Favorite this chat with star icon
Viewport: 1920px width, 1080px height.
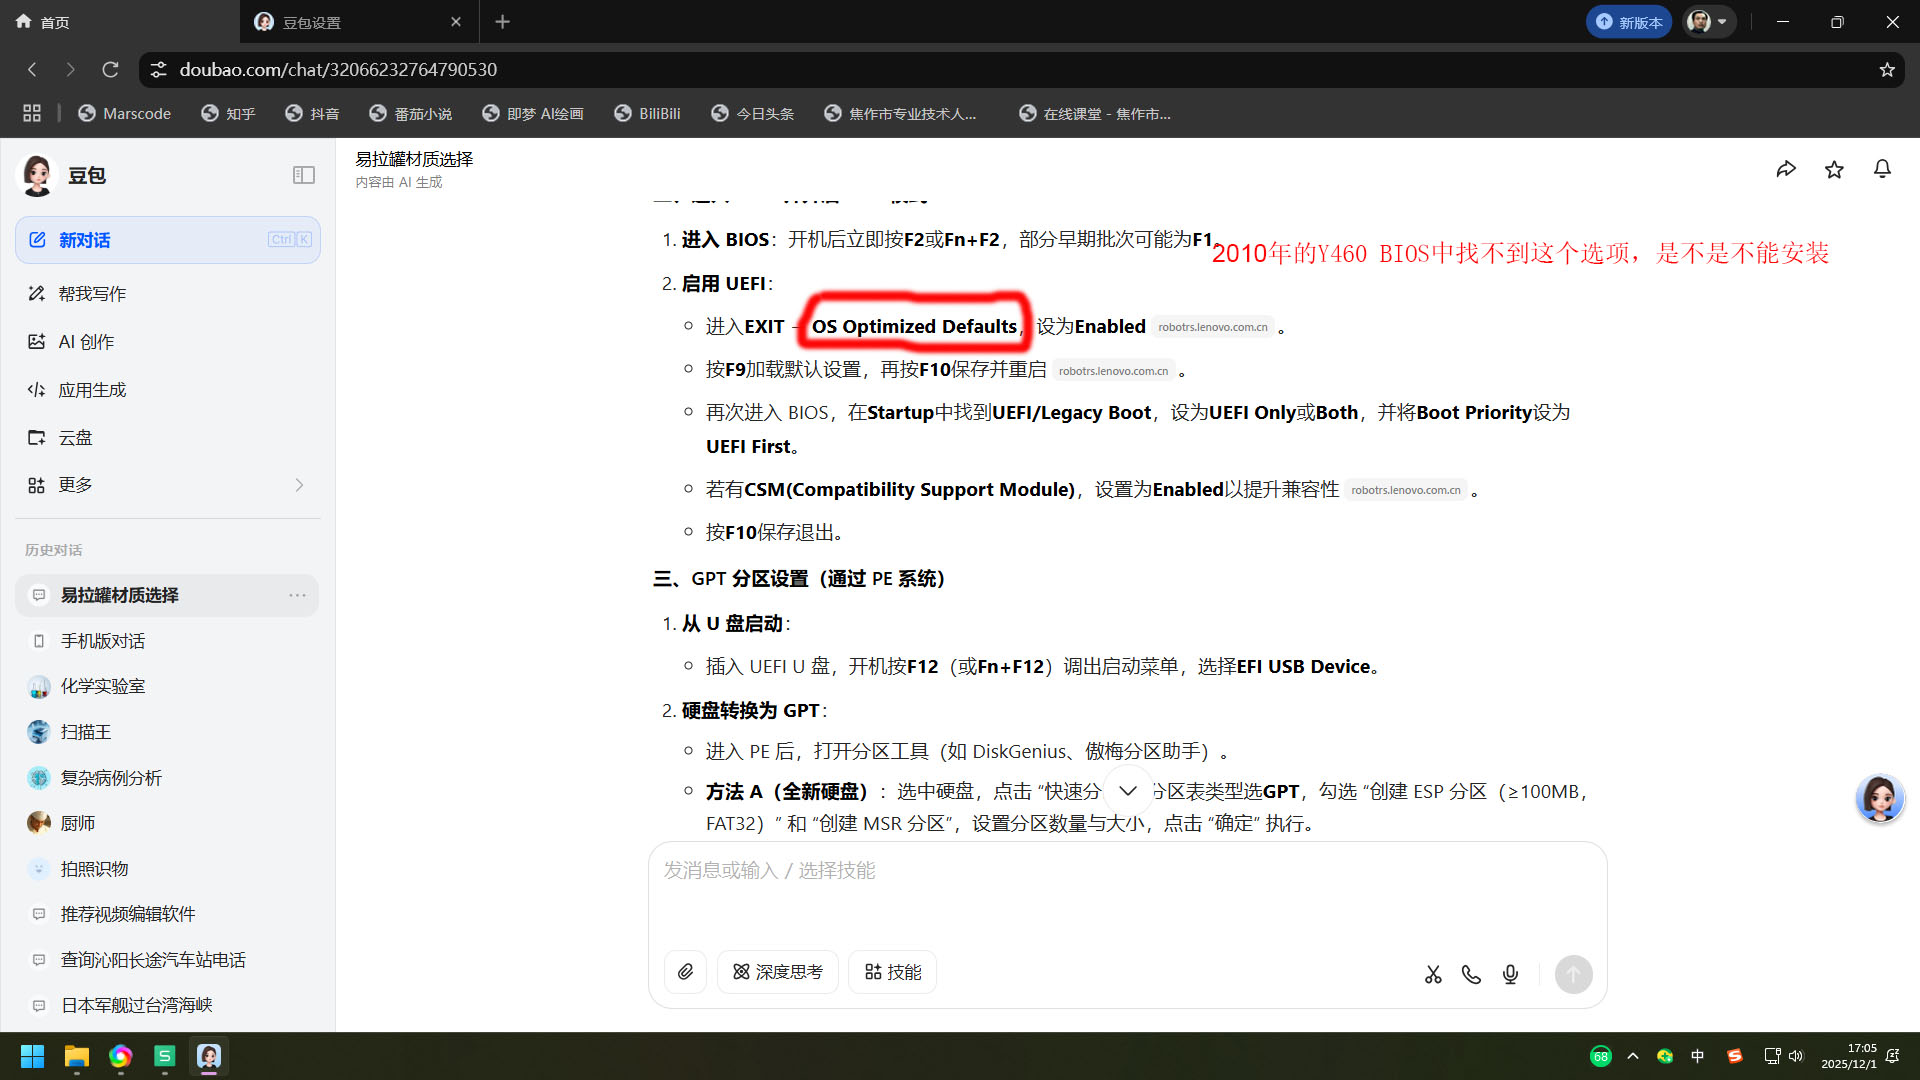coord(1834,170)
